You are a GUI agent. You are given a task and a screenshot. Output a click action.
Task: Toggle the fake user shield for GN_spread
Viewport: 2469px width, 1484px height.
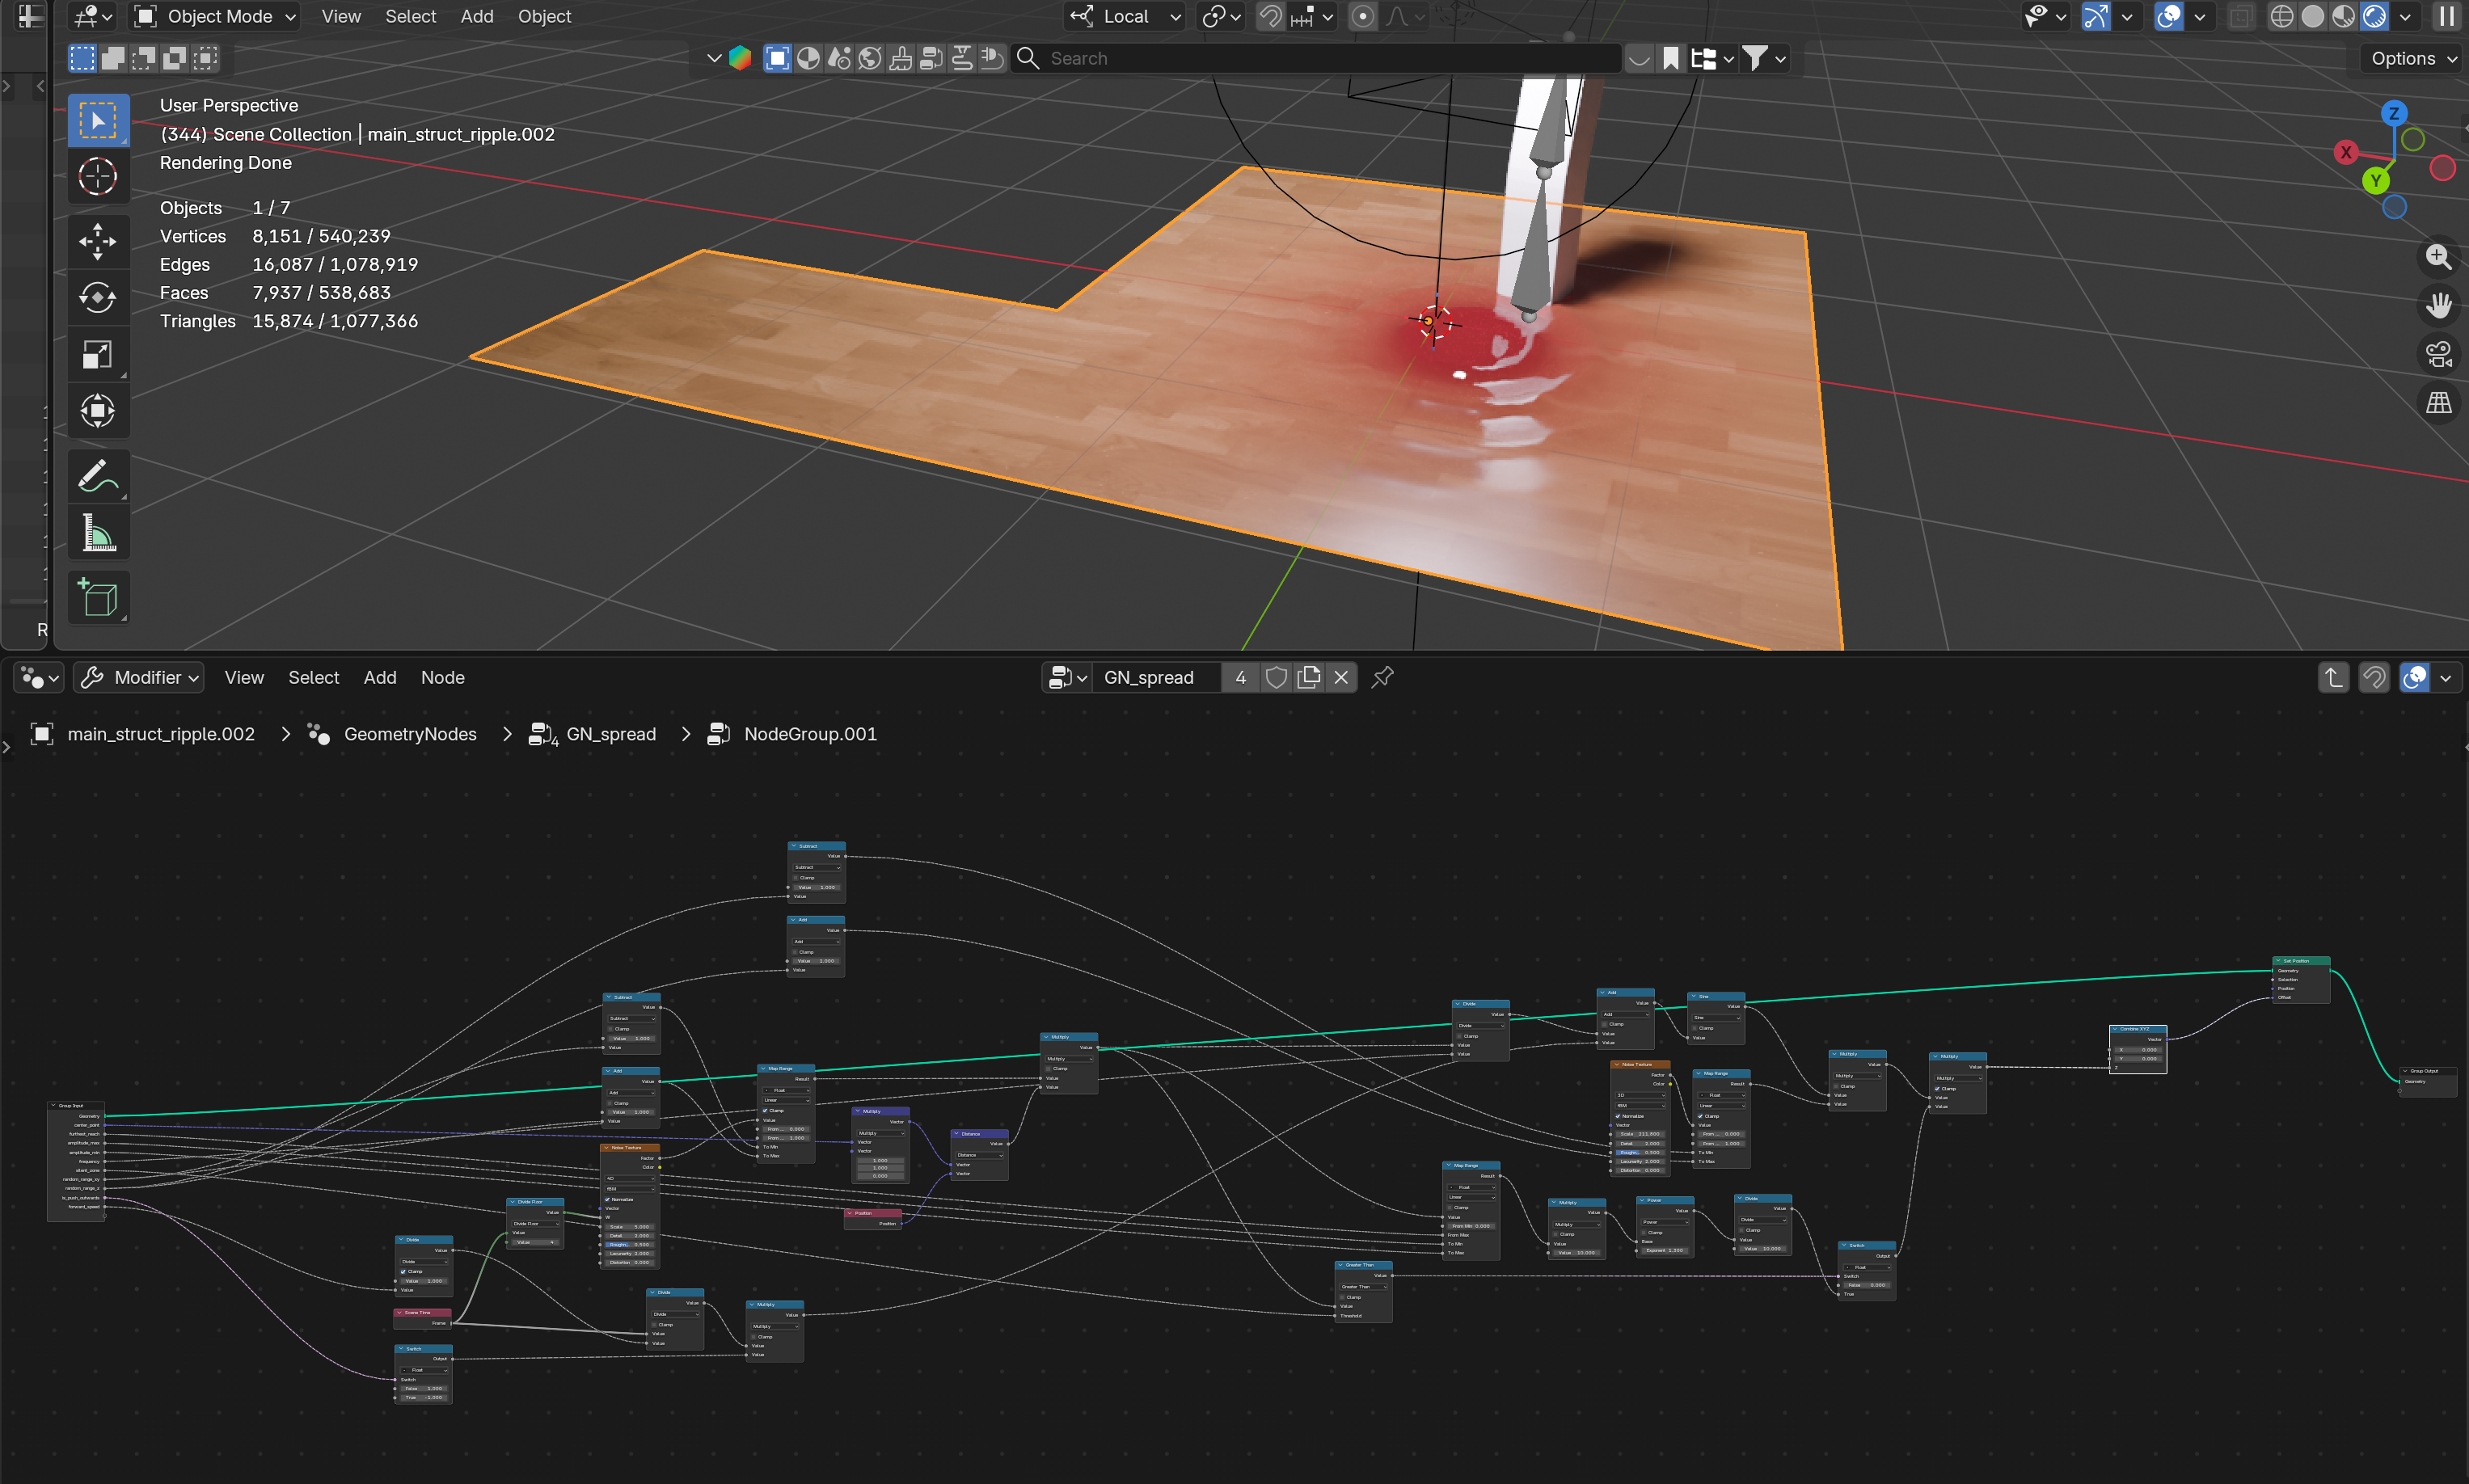pyautogui.click(x=1276, y=677)
